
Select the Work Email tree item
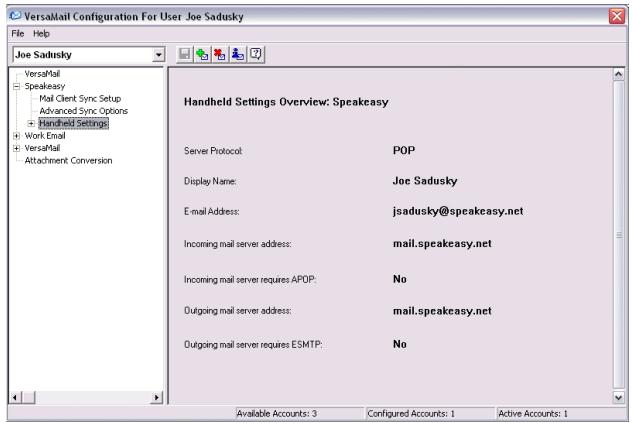pyautogui.click(x=45, y=136)
